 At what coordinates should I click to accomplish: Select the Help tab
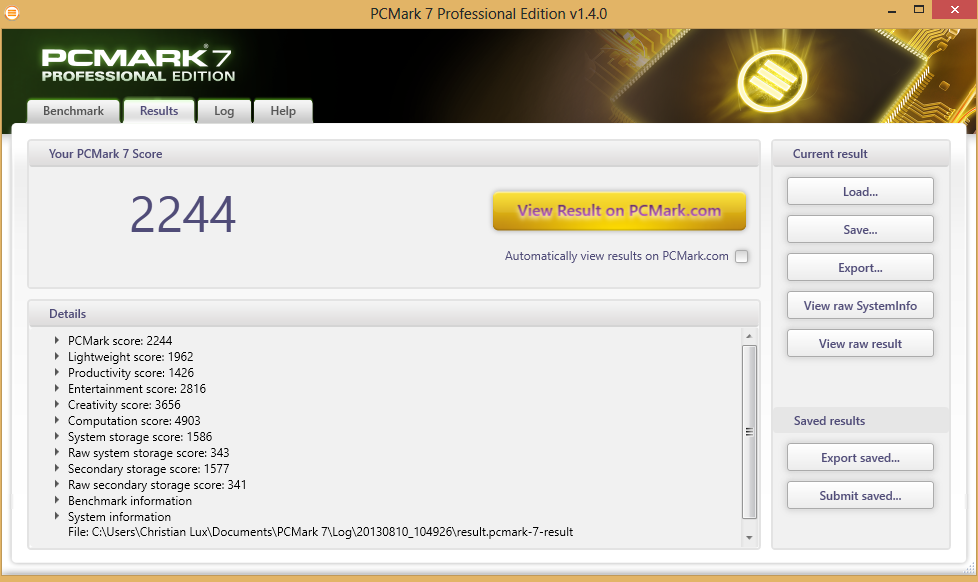pyautogui.click(x=283, y=111)
